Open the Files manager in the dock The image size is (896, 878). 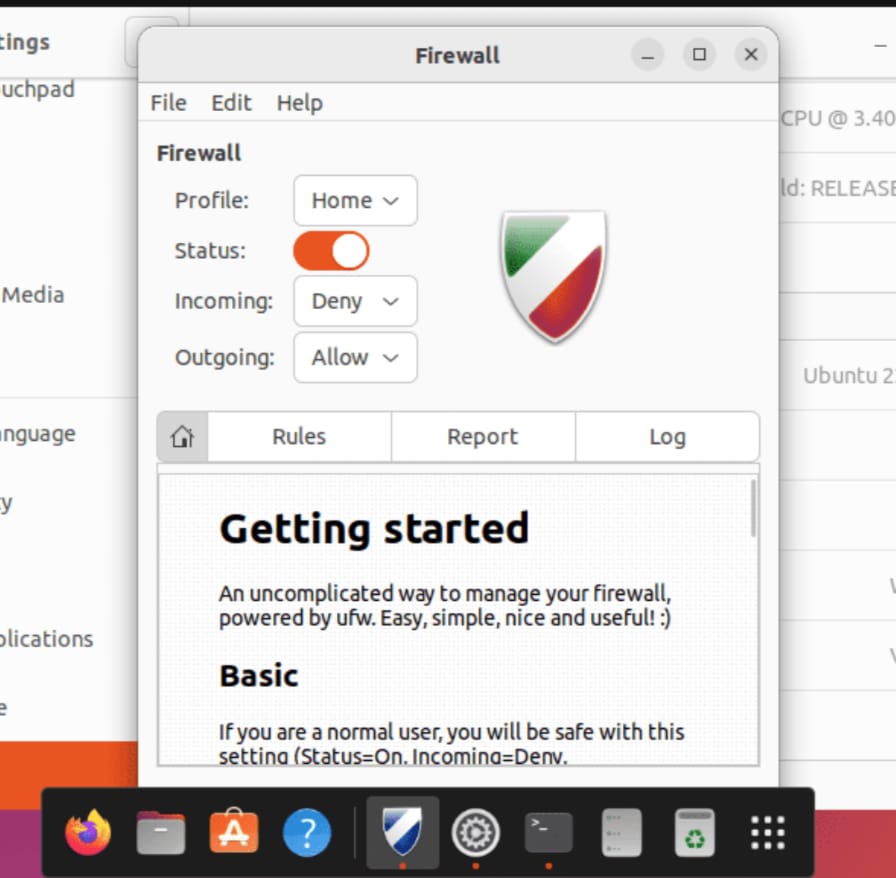(x=161, y=832)
